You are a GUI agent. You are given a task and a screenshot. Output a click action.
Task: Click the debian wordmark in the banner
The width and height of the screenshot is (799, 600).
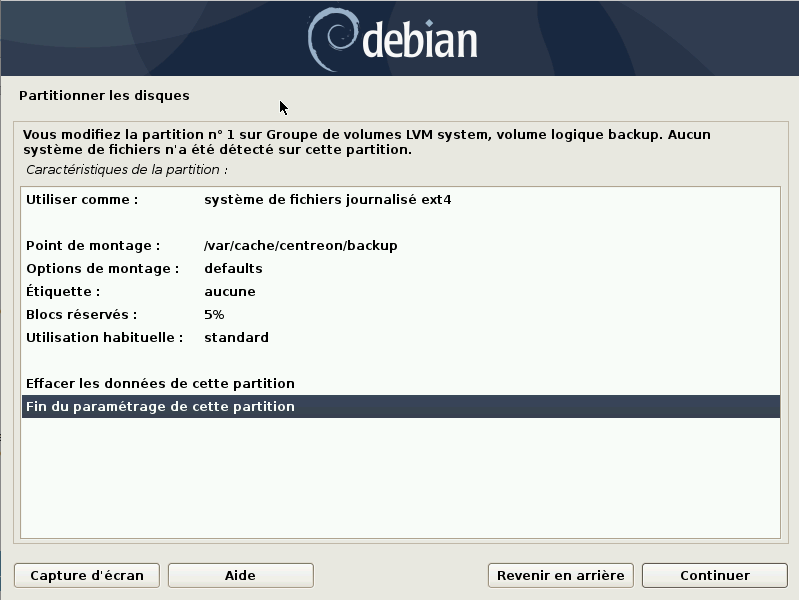[420, 41]
